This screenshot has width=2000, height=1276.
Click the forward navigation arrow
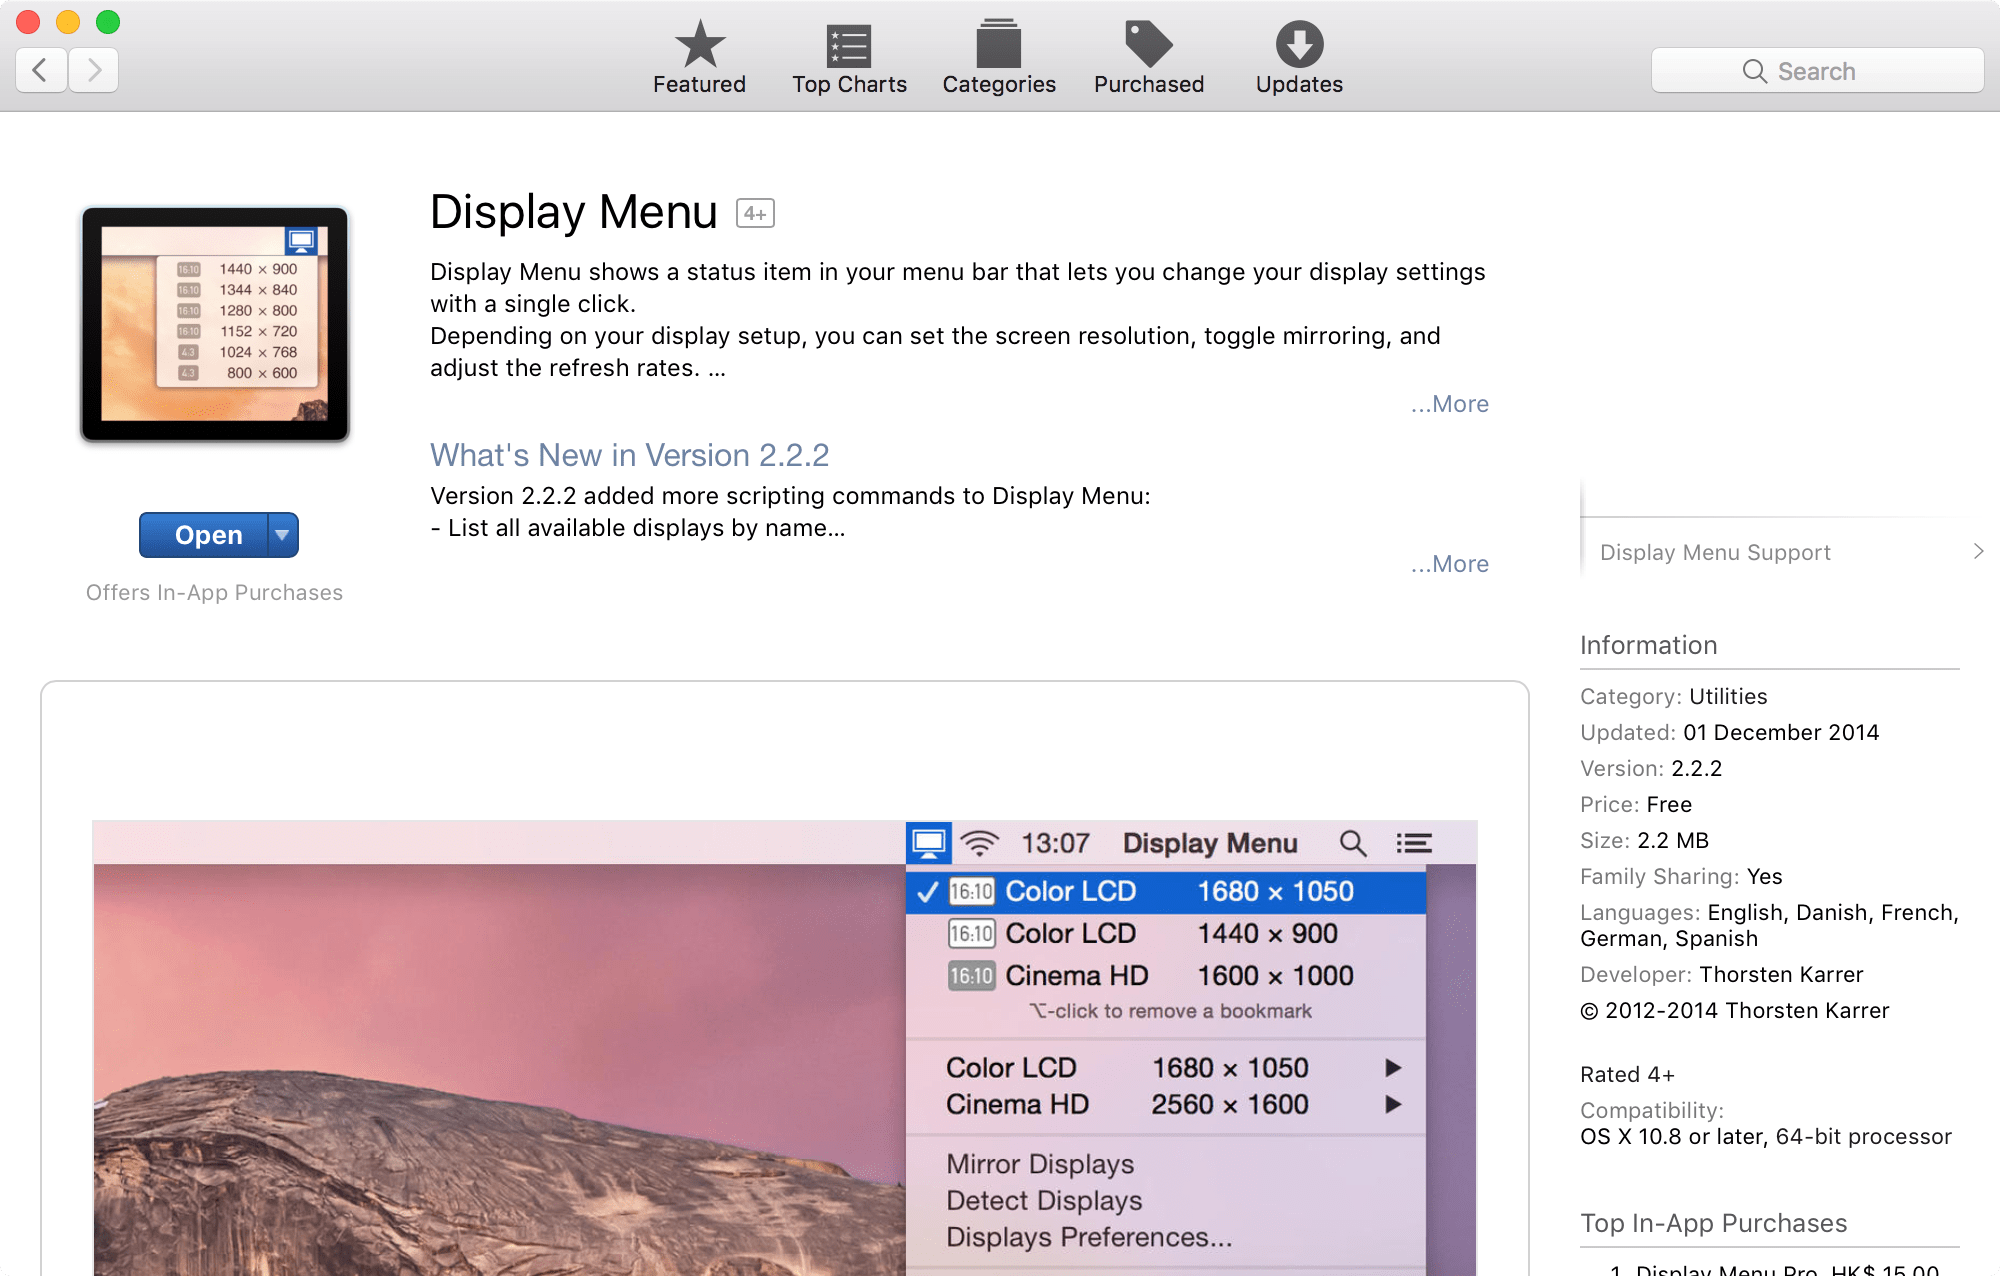pos(94,70)
